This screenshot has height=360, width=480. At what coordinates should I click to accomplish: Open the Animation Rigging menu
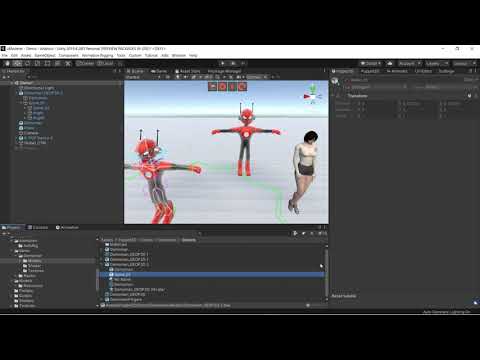tap(97, 55)
